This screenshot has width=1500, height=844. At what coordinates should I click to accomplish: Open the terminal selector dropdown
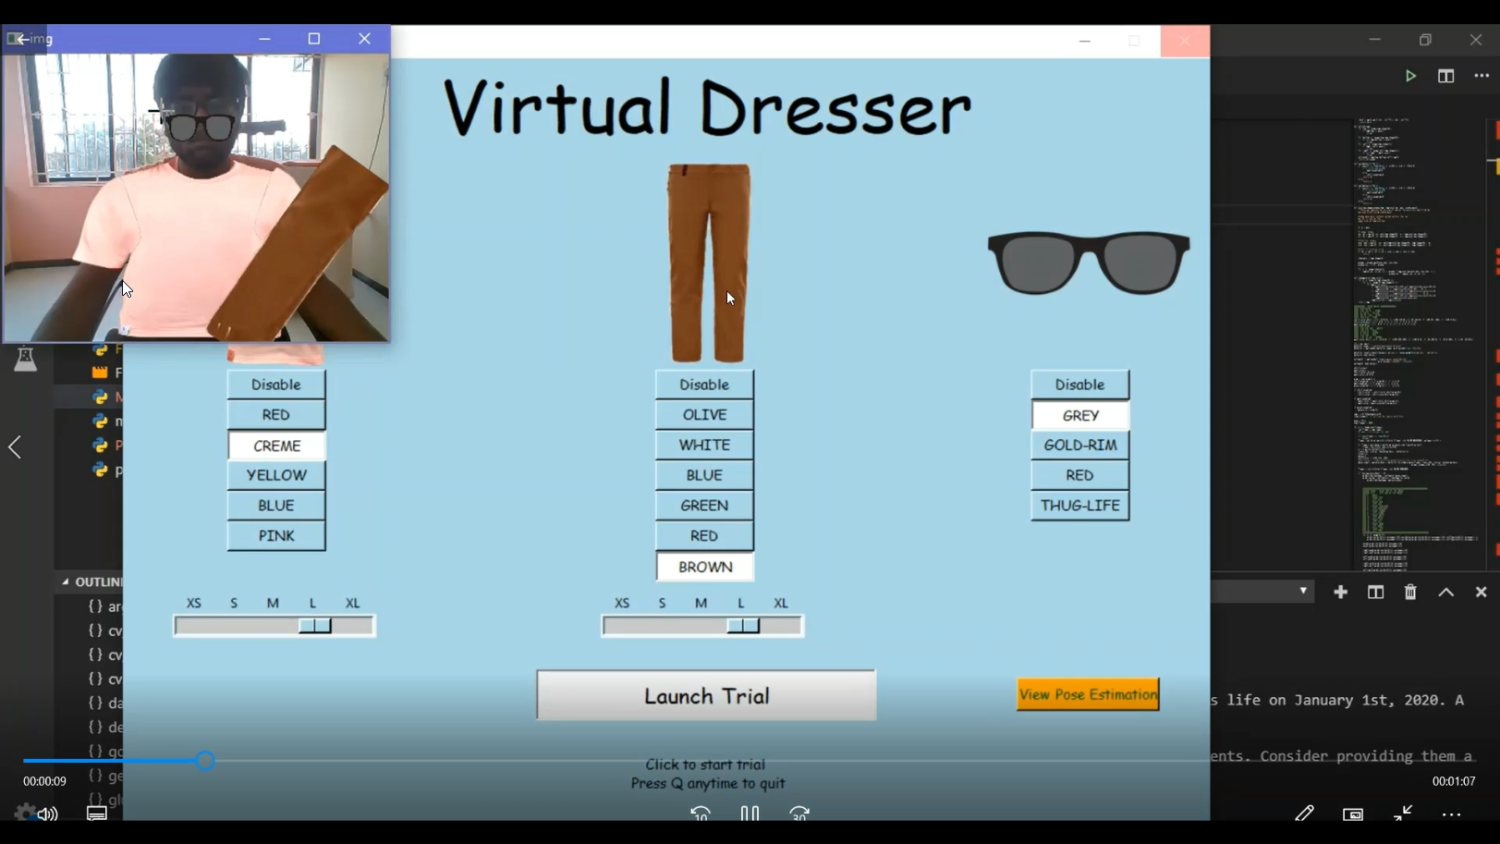pyautogui.click(x=1302, y=592)
